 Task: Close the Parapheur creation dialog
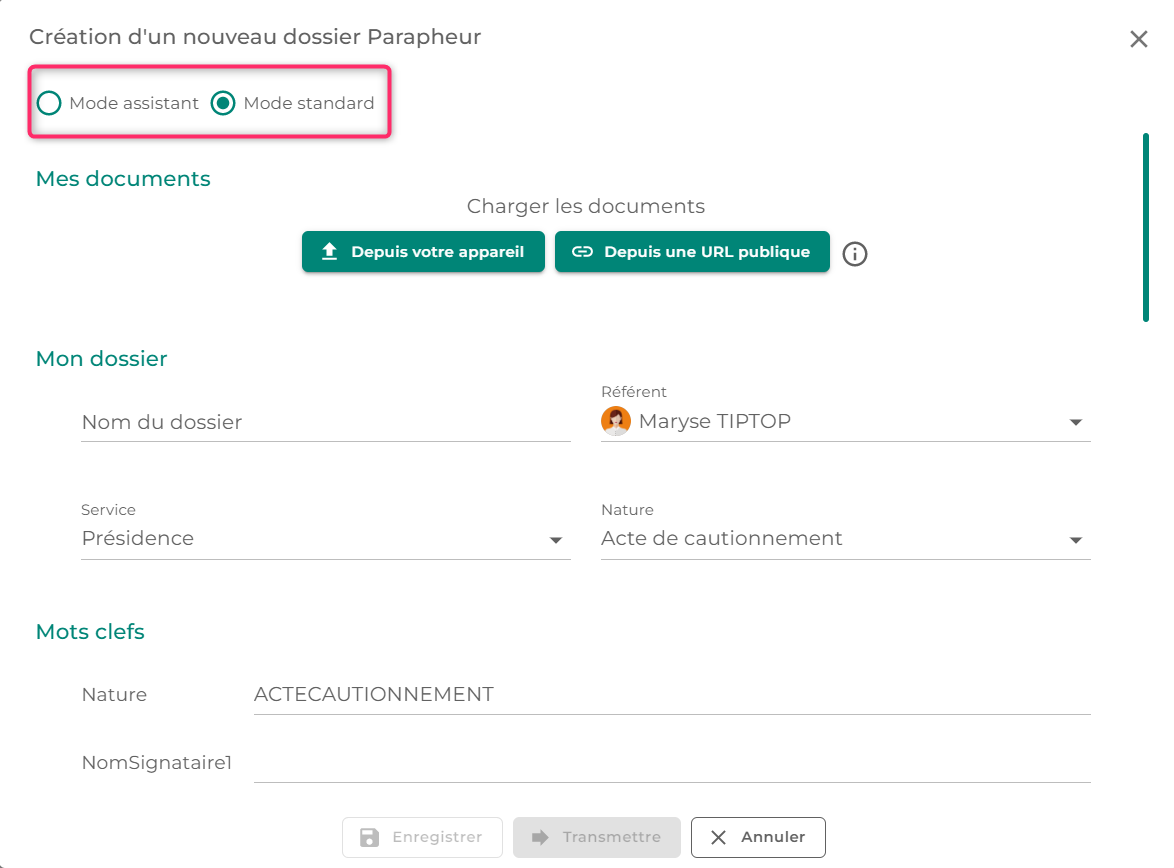(x=1139, y=39)
